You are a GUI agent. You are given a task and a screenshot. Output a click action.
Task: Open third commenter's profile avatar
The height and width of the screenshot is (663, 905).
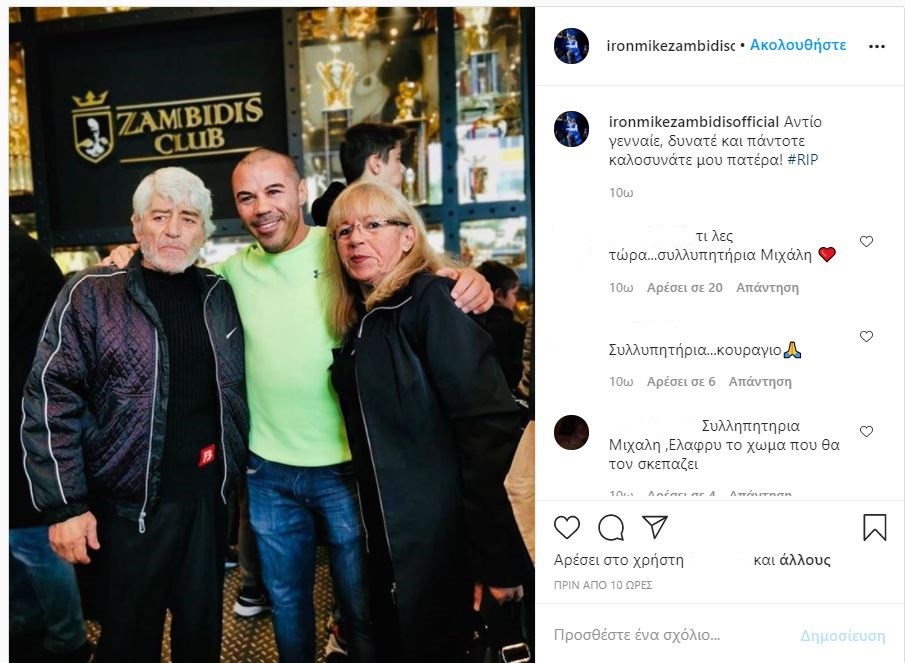(x=571, y=432)
